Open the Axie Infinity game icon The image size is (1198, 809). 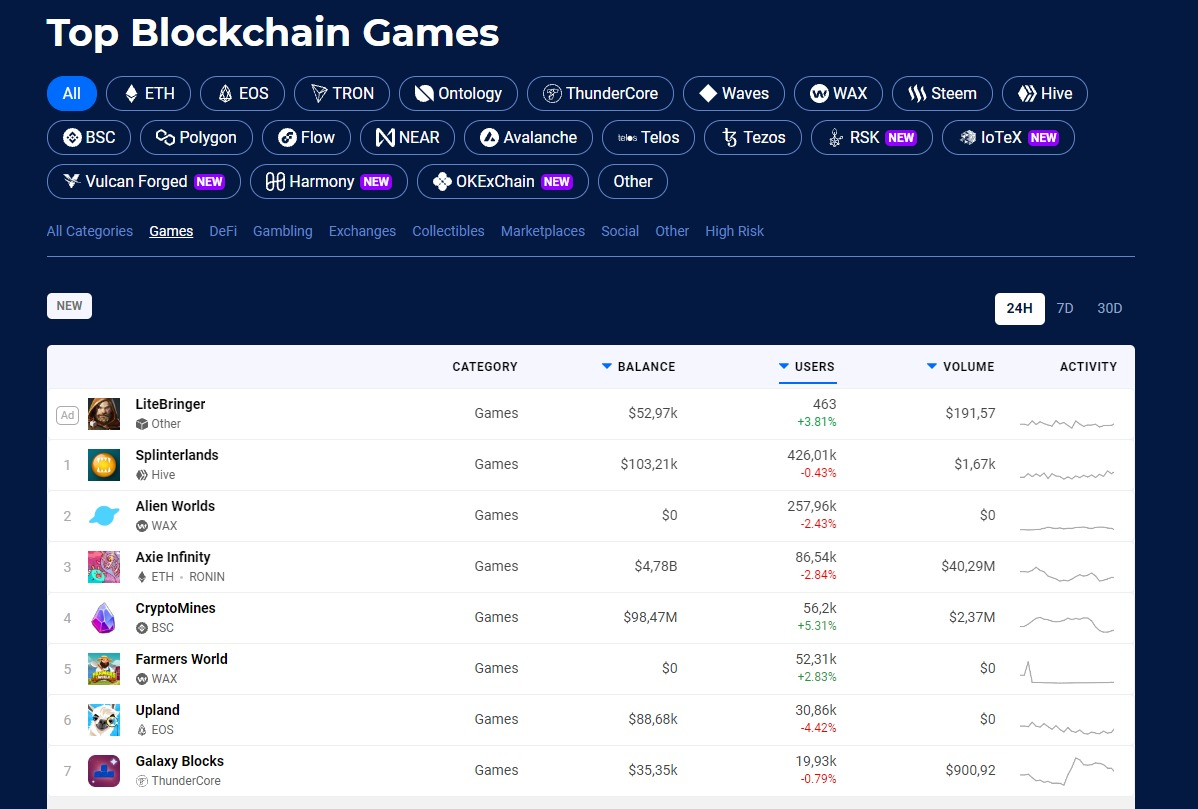coord(104,567)
